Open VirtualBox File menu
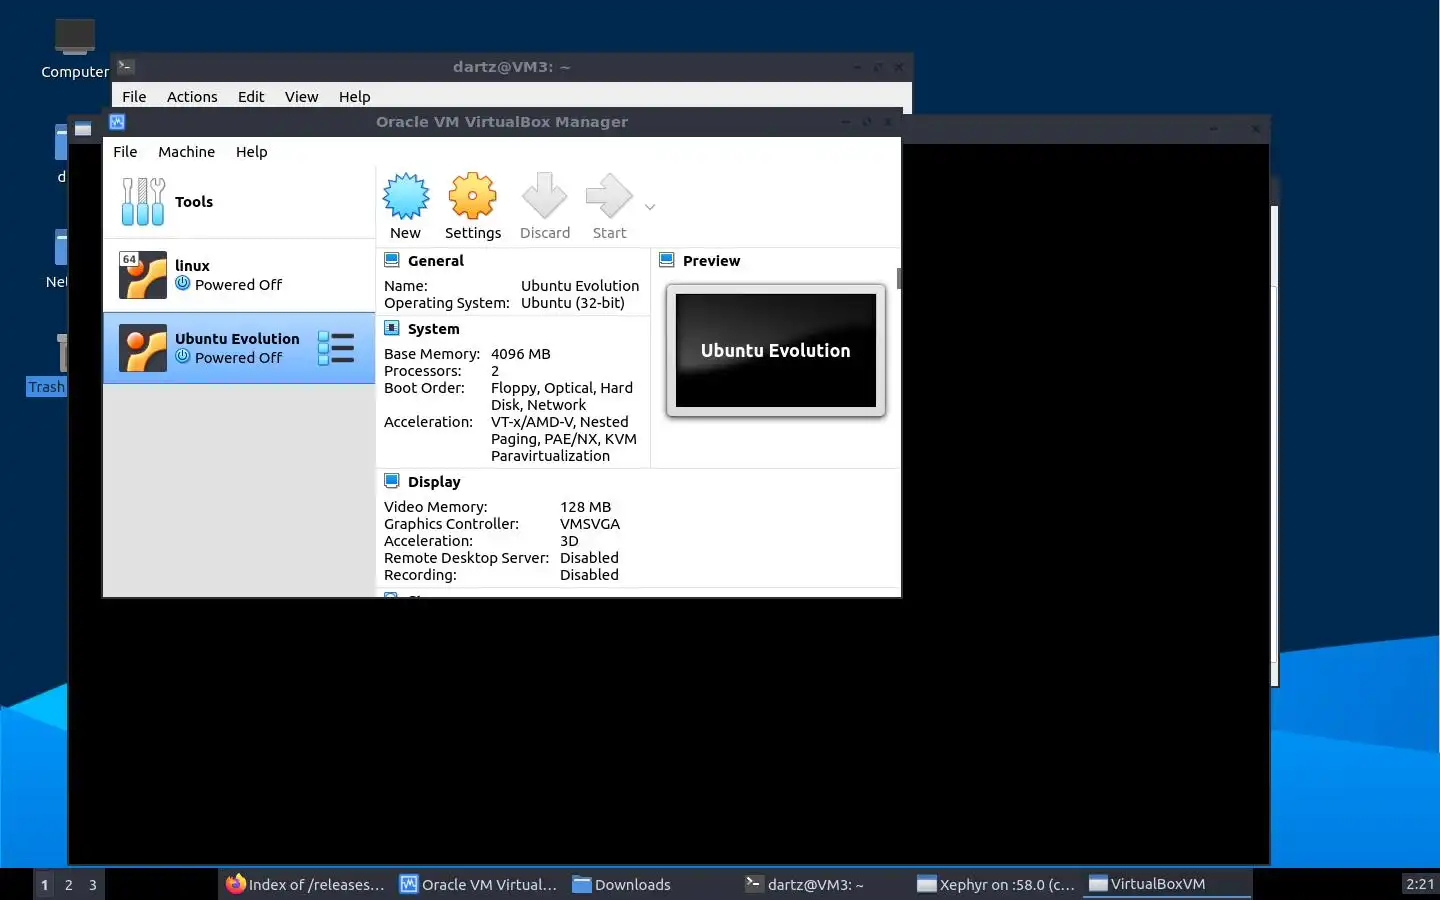The image size is (1440, 900). (125, 152)
